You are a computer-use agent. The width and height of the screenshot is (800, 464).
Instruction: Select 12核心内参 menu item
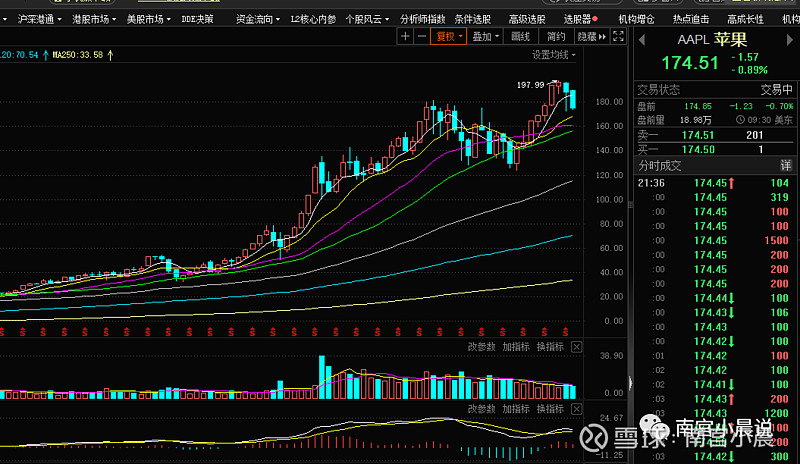(313, 19)
